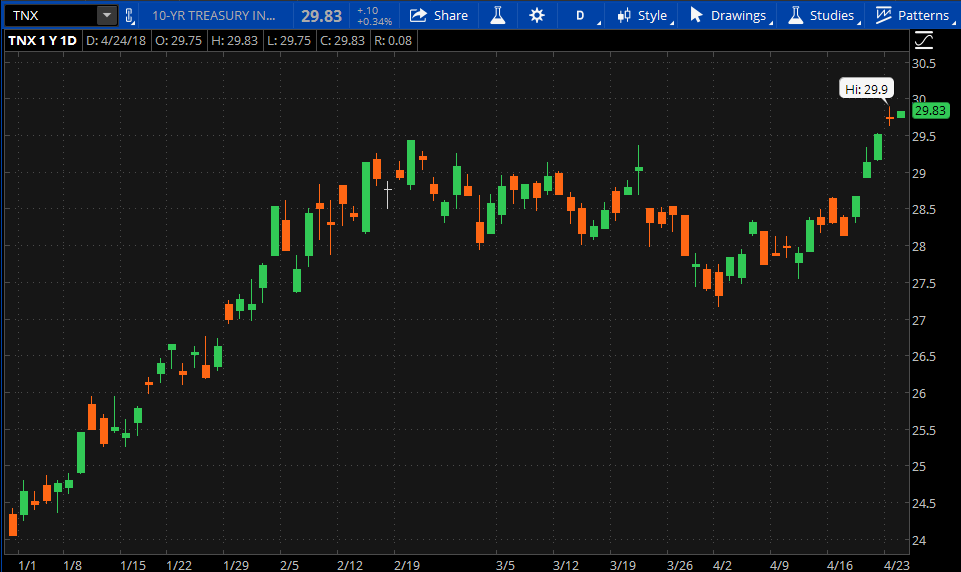This screenshot has width=961, height=572.
Task: Click the +0.34% change value
Action: (374, 21)
